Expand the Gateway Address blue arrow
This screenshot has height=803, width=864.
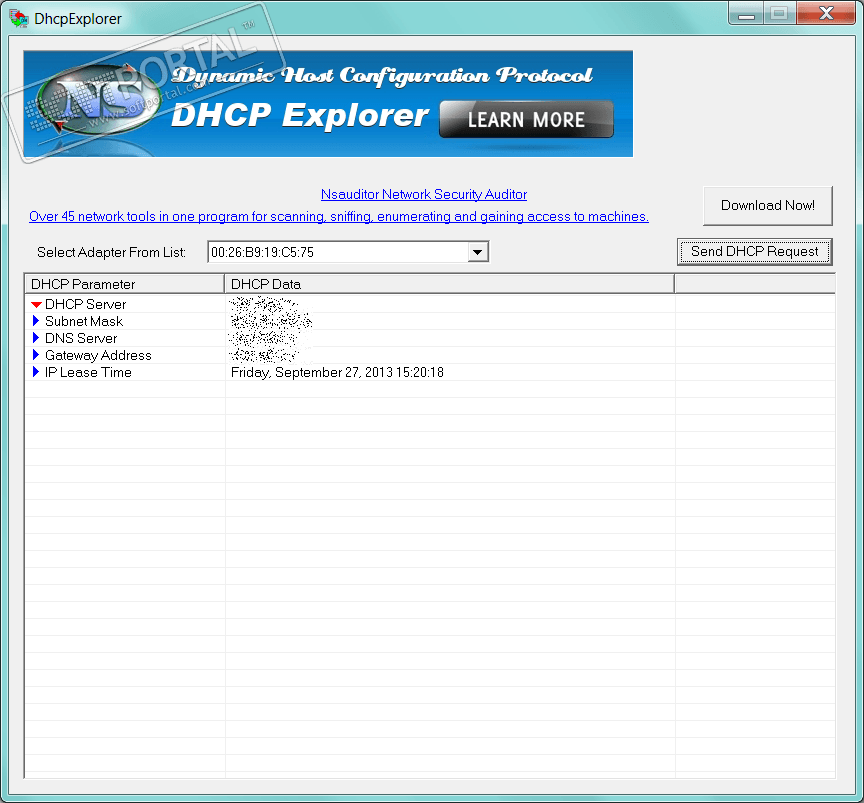36,355
